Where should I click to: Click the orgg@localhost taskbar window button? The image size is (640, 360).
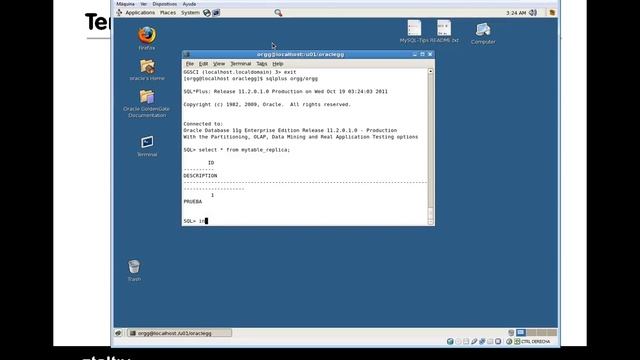pos(180,333)
